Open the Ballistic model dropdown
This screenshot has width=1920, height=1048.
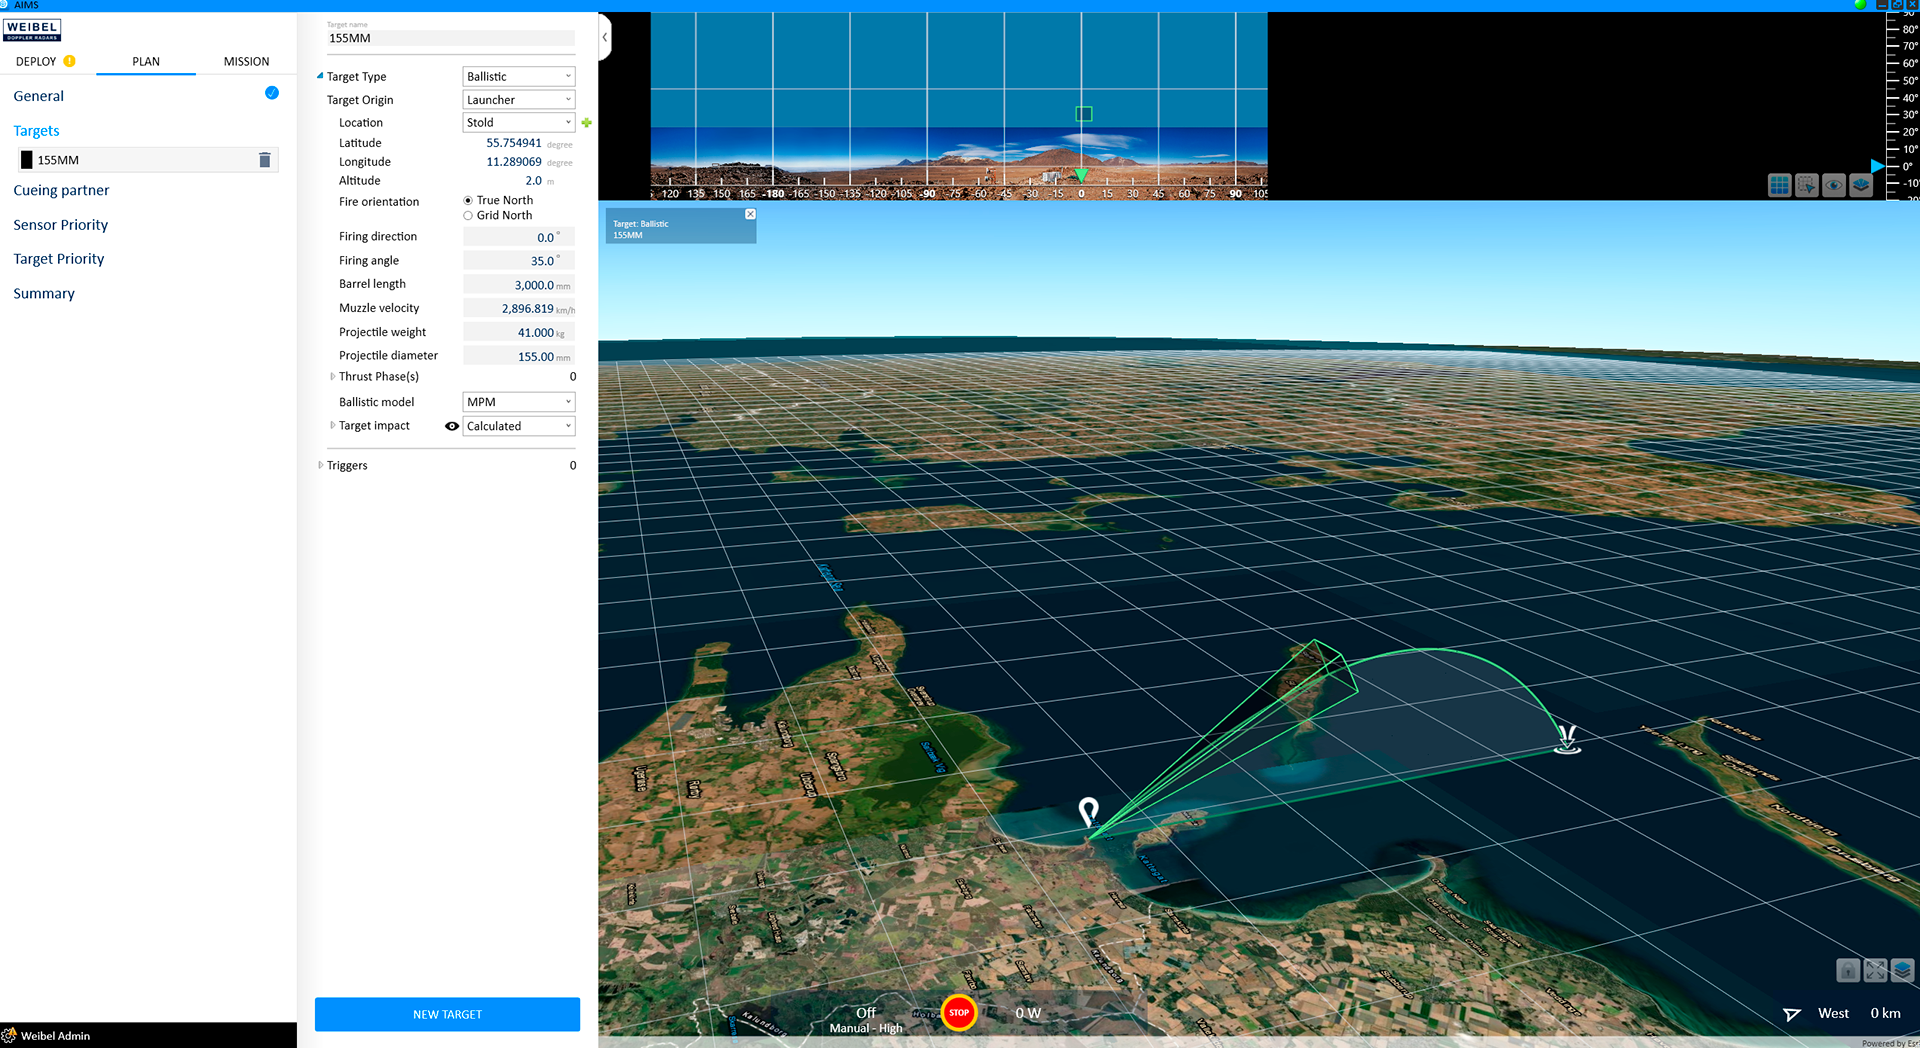point(519,402)
